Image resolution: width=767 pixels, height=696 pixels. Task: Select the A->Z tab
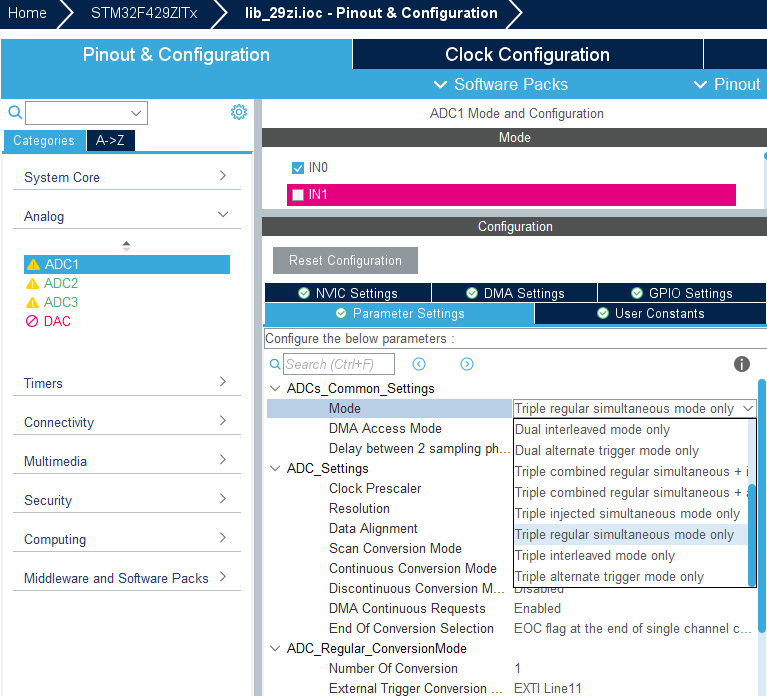click(111, 141)
